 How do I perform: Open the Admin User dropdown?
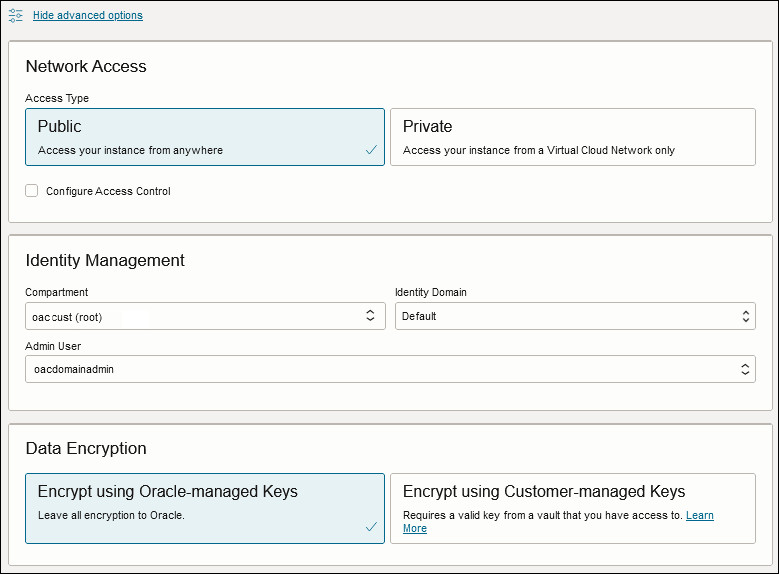click(389, 369)
